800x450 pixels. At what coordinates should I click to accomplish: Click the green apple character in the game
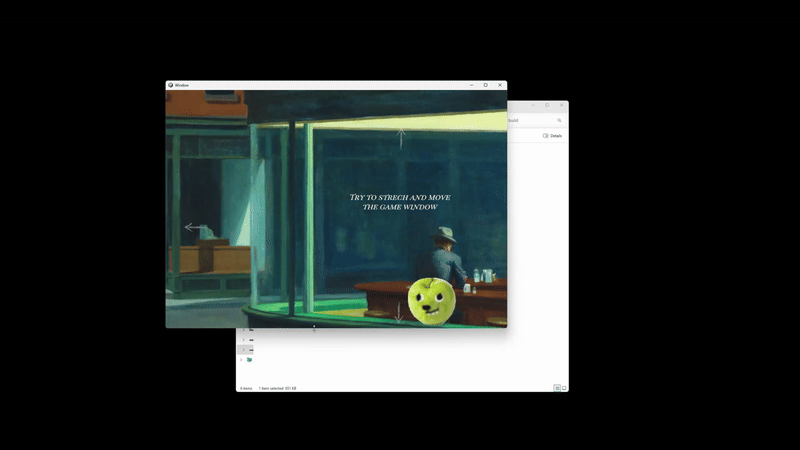(x=432, y=301)
